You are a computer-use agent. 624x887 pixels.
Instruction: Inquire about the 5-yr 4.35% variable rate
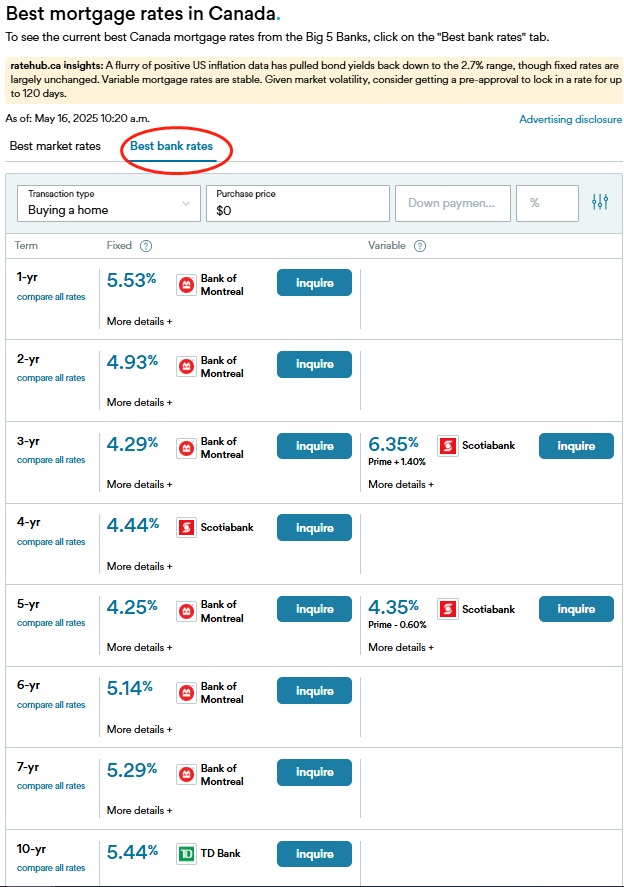(576, 609)
